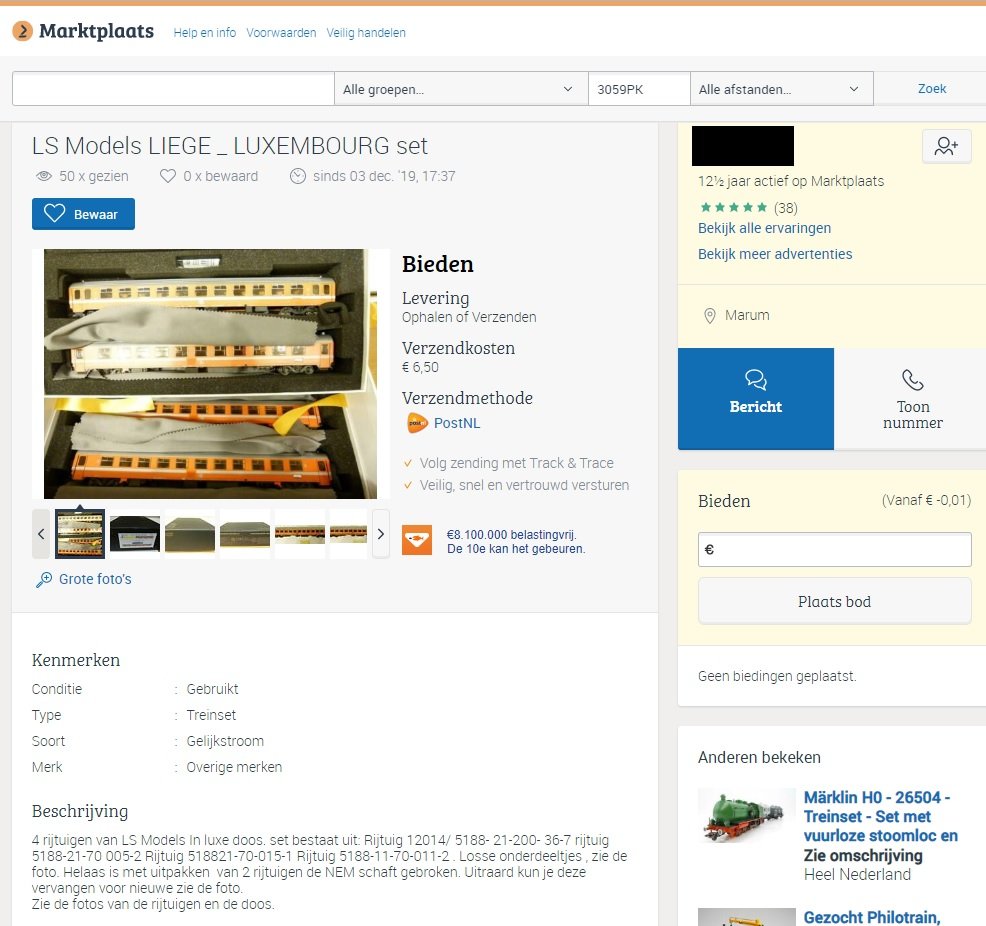The height and width of the screenshot is (926, 986).
Task: Click the PostNL shipping logo
Action: coord(417,423)
